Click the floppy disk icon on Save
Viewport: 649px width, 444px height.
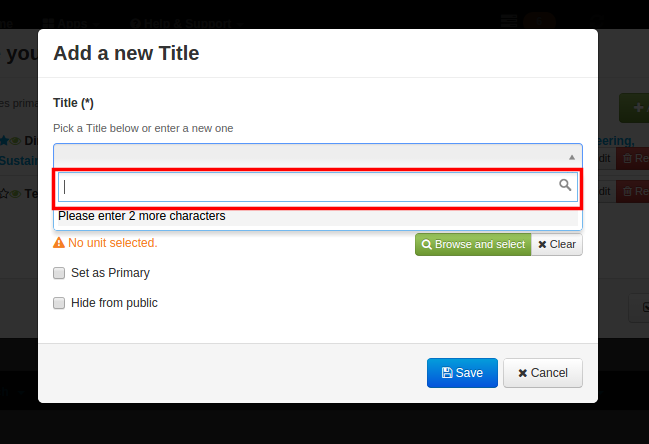(x=447, y=373)
